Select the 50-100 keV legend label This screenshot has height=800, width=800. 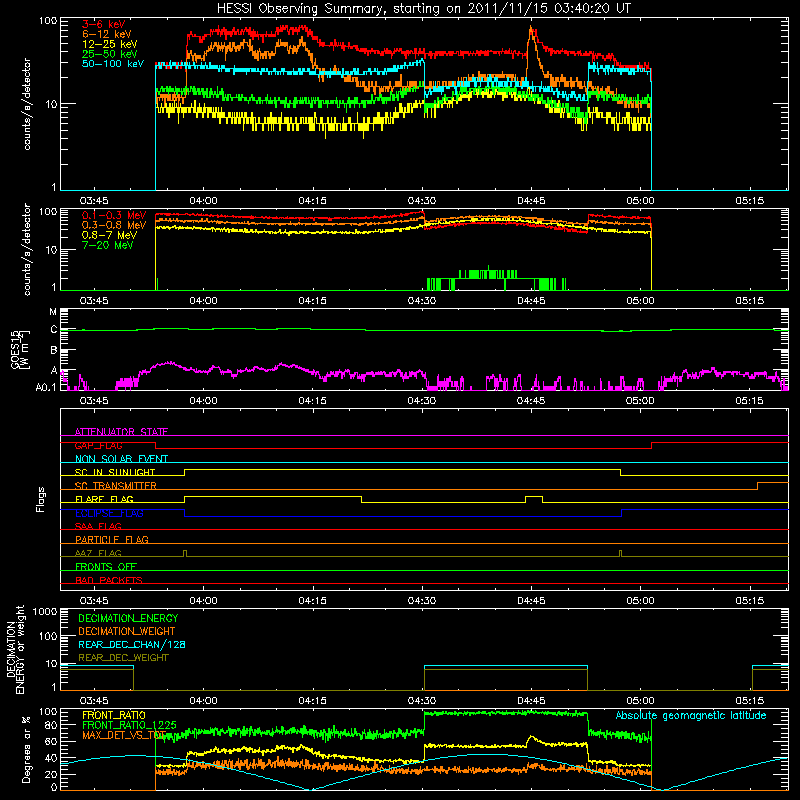pos(113,64)
